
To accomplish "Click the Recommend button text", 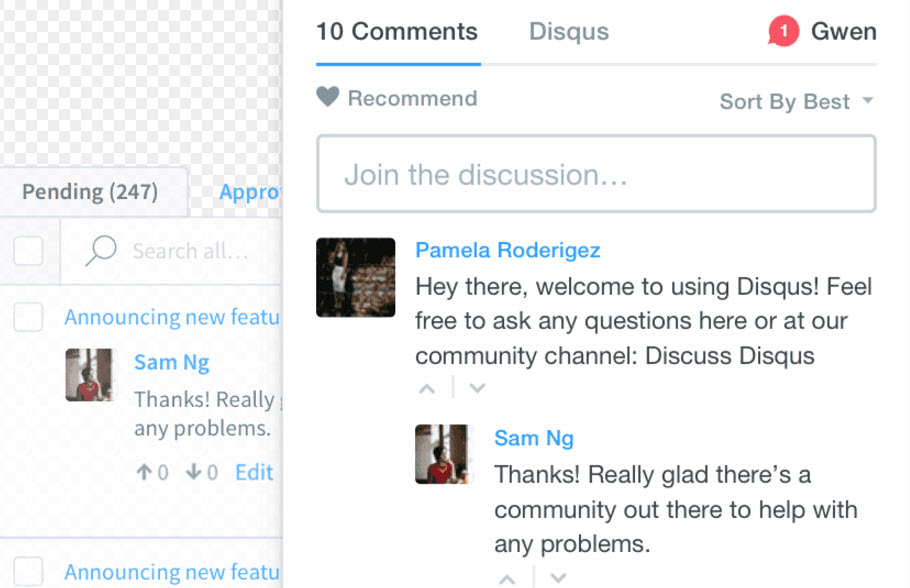I will click(413, 98).
